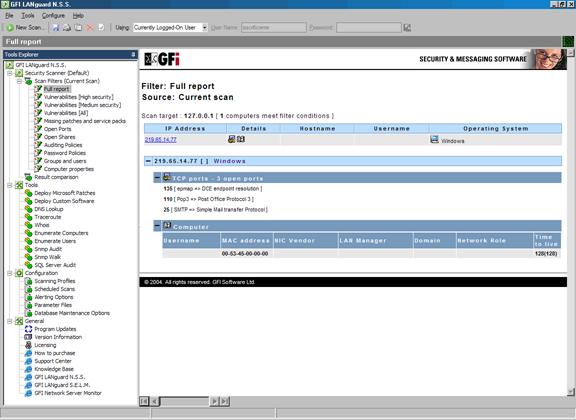Click the print icon in the toolbar
Viewport: 576px width, 420px height.
tap(67, 28)
